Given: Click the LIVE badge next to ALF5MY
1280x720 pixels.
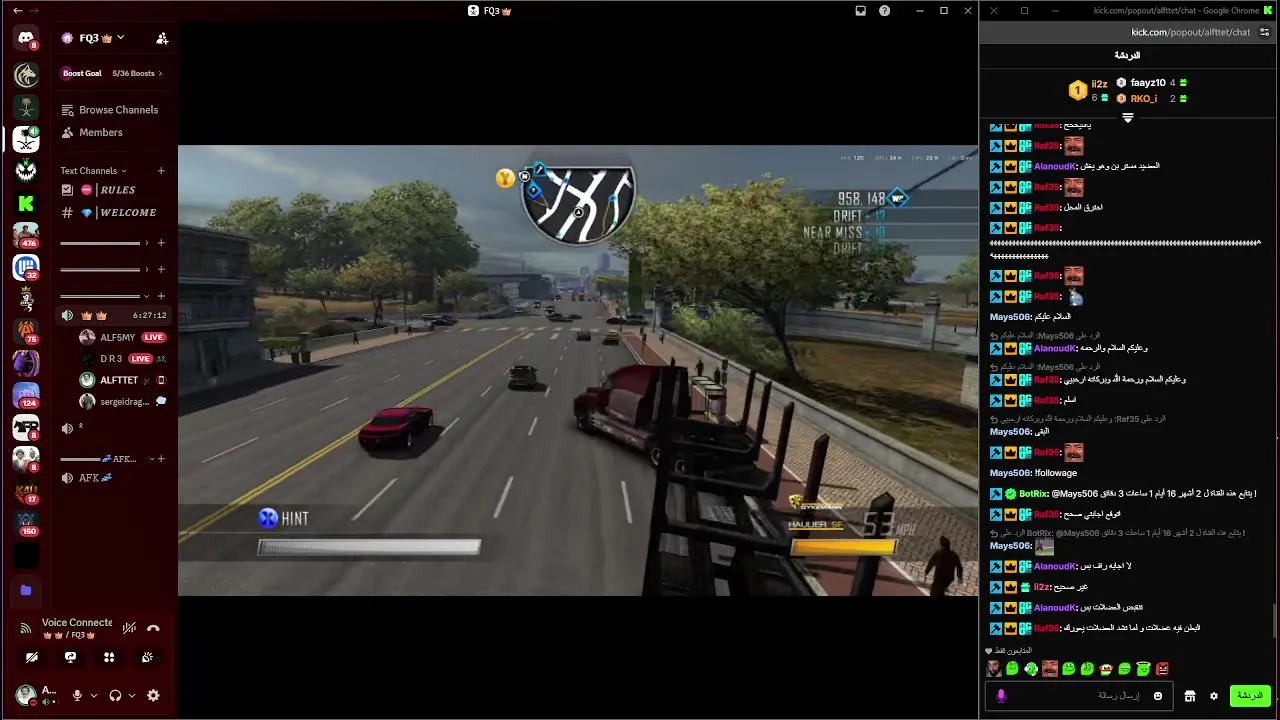Looking at the screenshot, I should tap(153, 337).
